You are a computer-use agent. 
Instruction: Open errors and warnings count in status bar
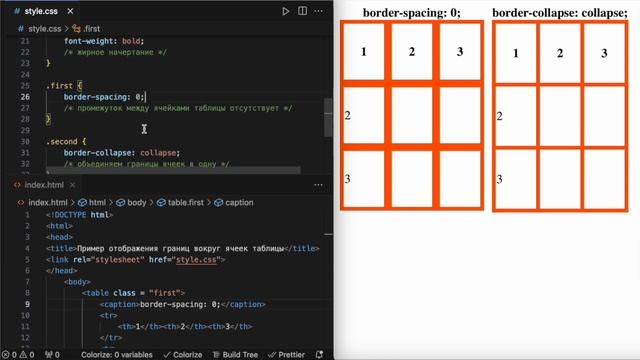click(18, 355)
